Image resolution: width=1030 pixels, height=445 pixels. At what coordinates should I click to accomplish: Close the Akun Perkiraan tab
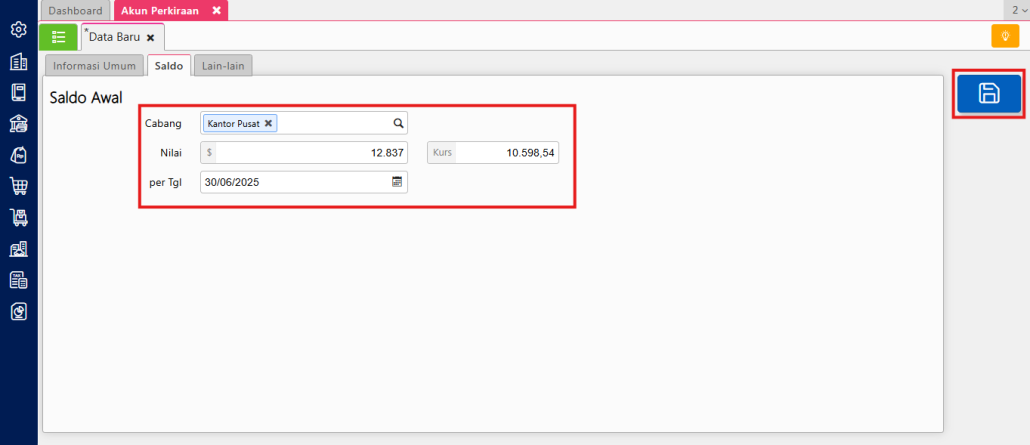point(217,10)
